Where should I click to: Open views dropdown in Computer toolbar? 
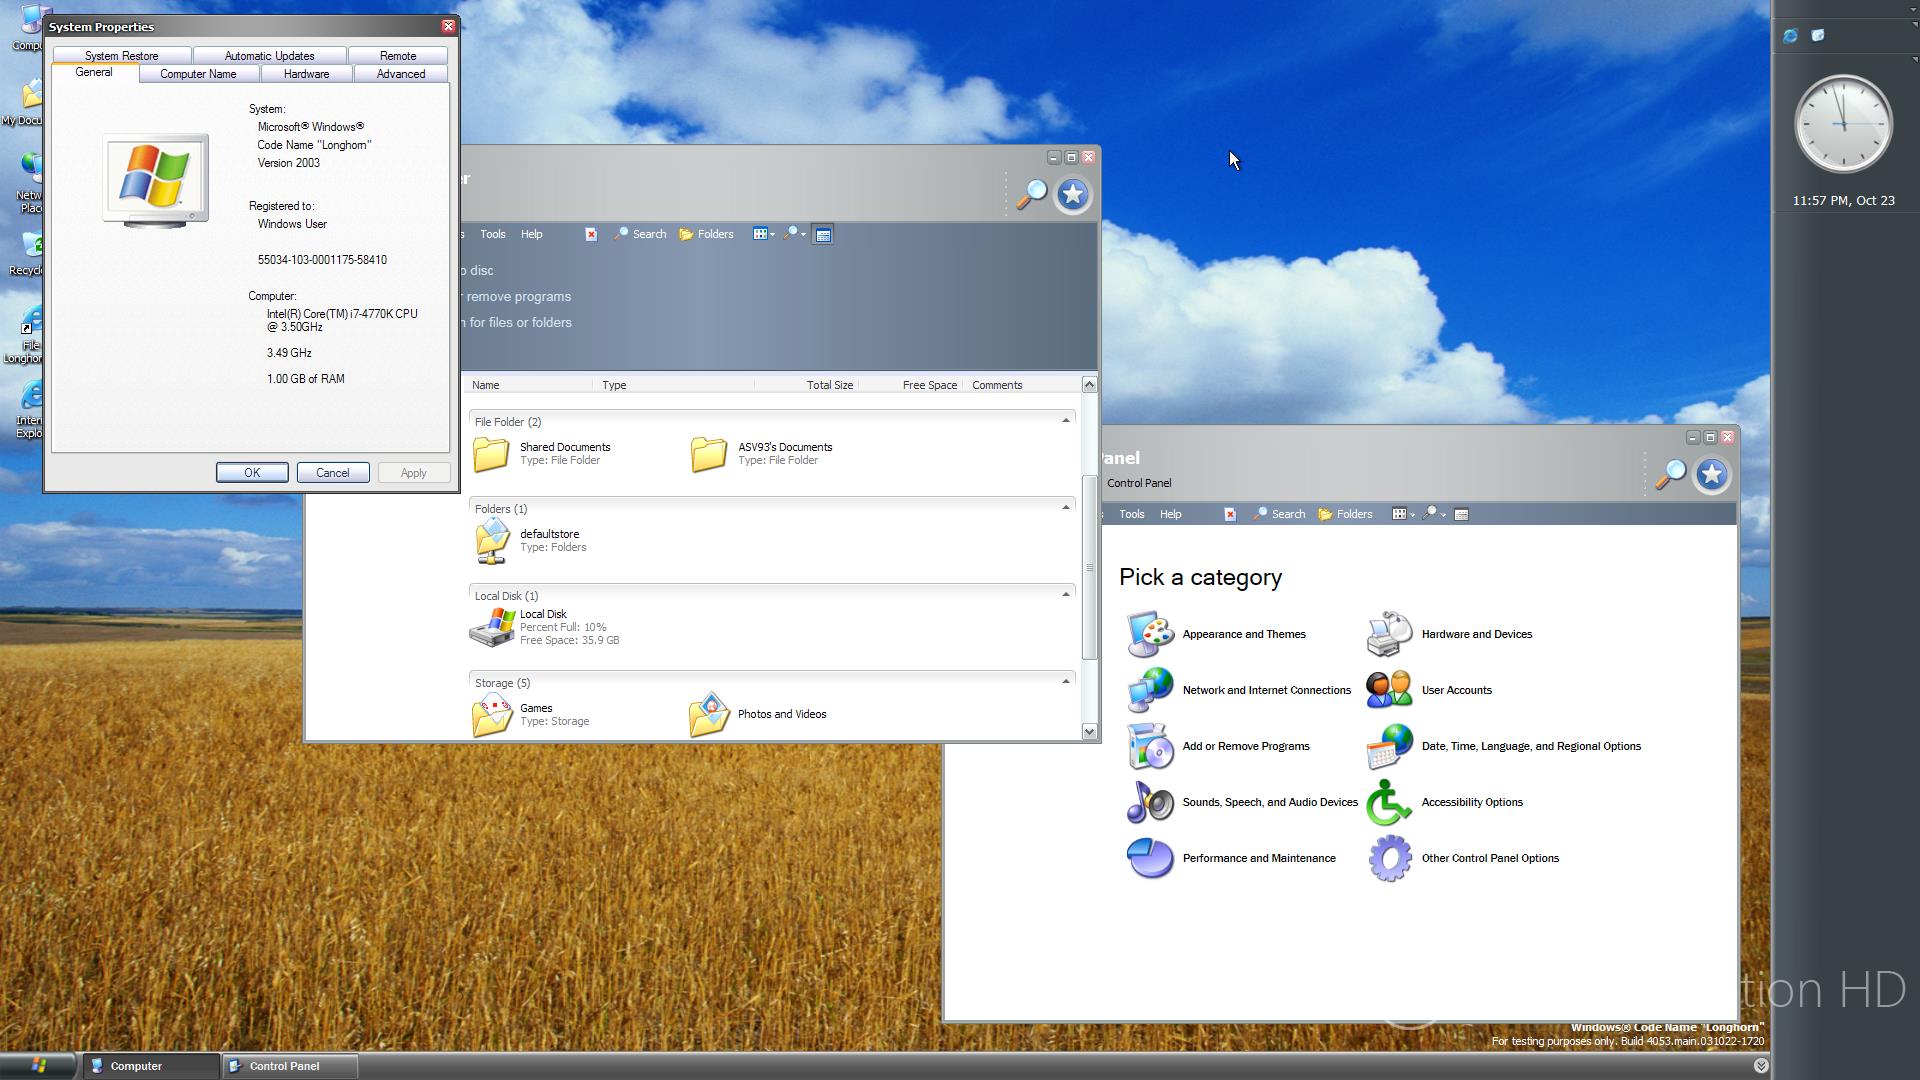click(764, 234)
